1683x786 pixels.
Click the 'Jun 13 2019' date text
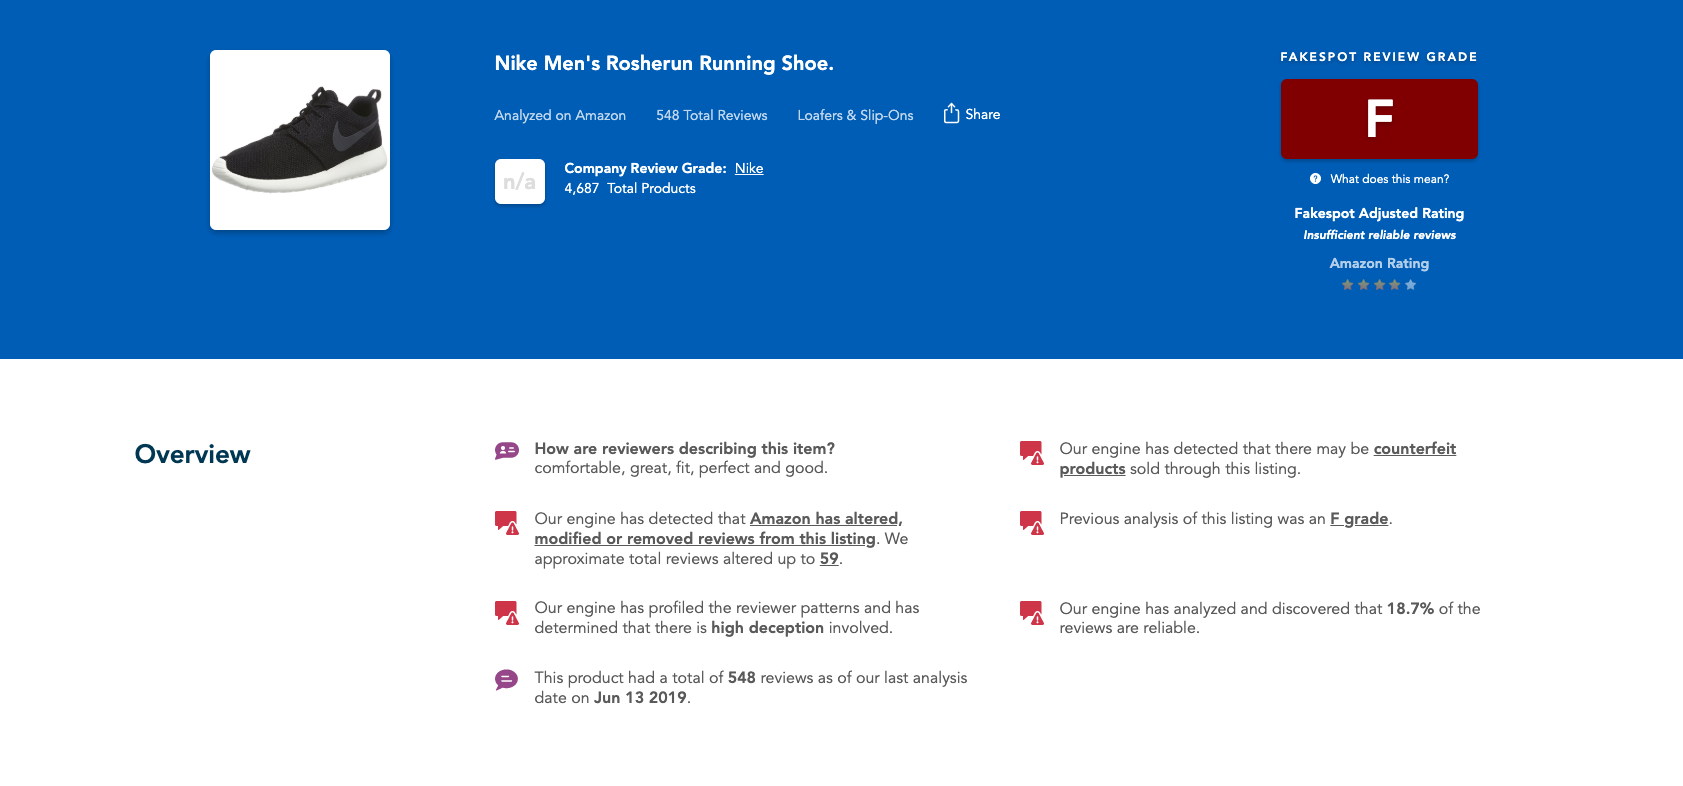pos(640,698)
